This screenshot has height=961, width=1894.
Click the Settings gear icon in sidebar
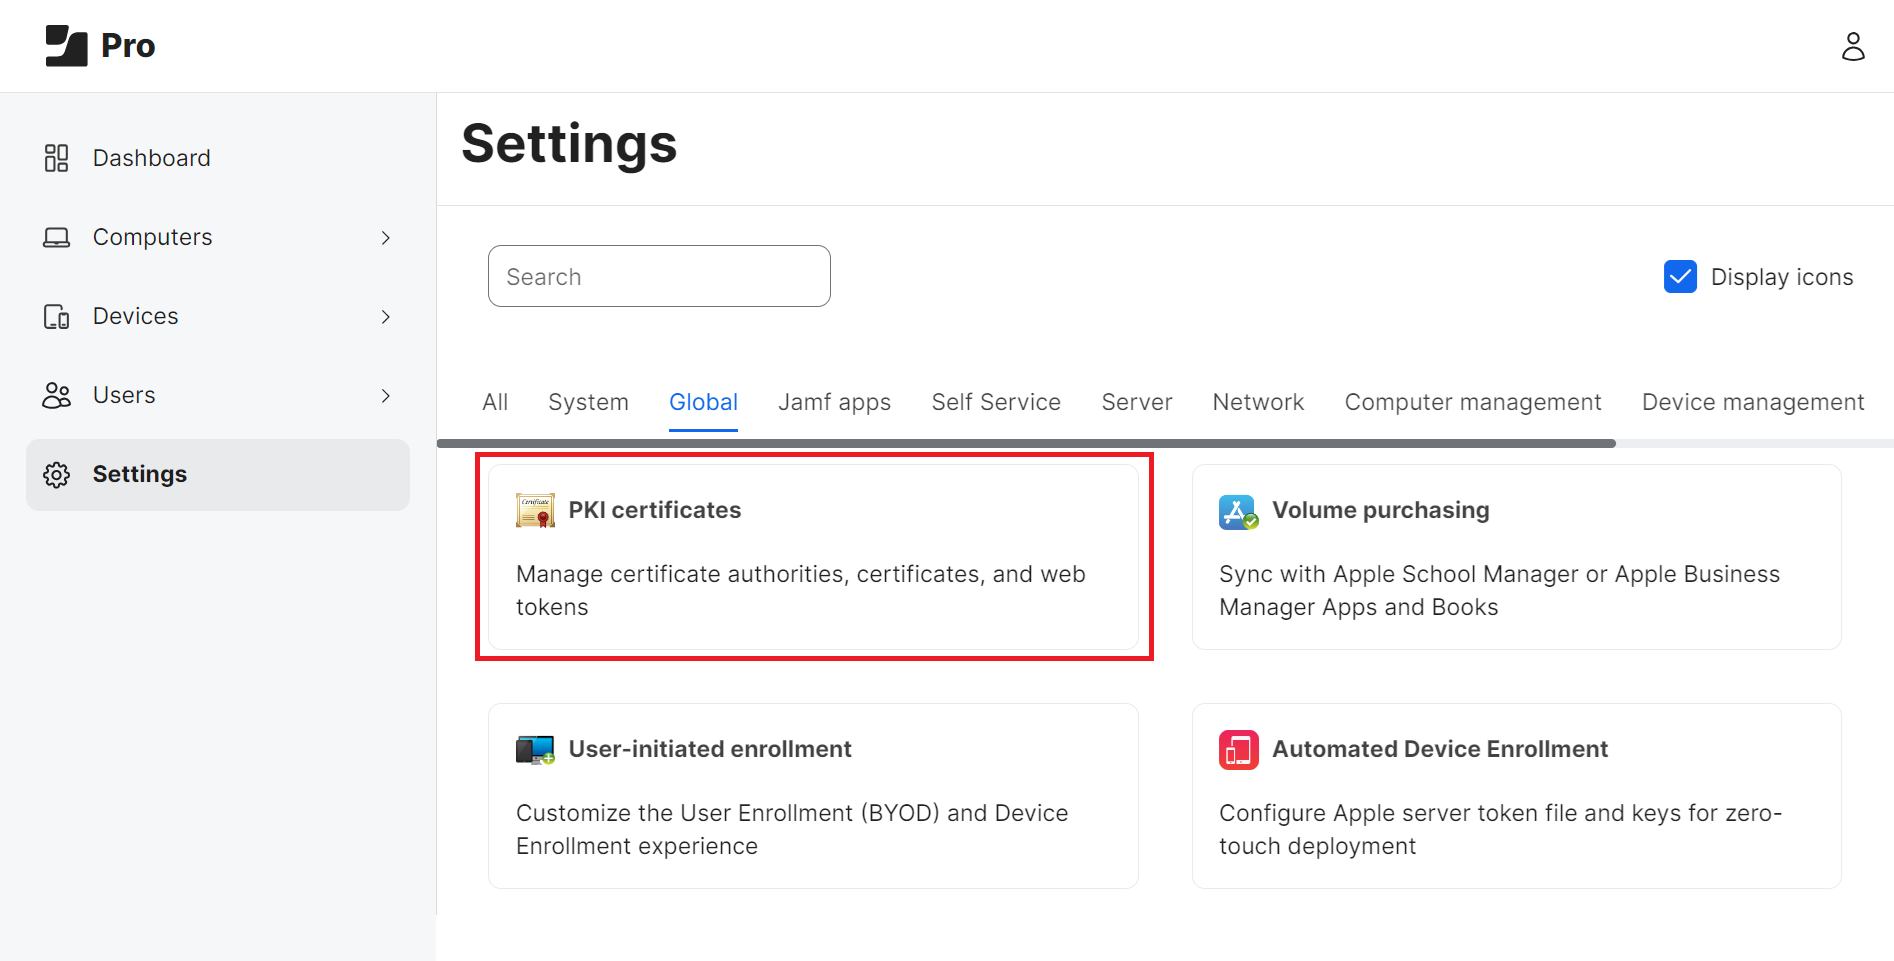click(x=56, y=475)
